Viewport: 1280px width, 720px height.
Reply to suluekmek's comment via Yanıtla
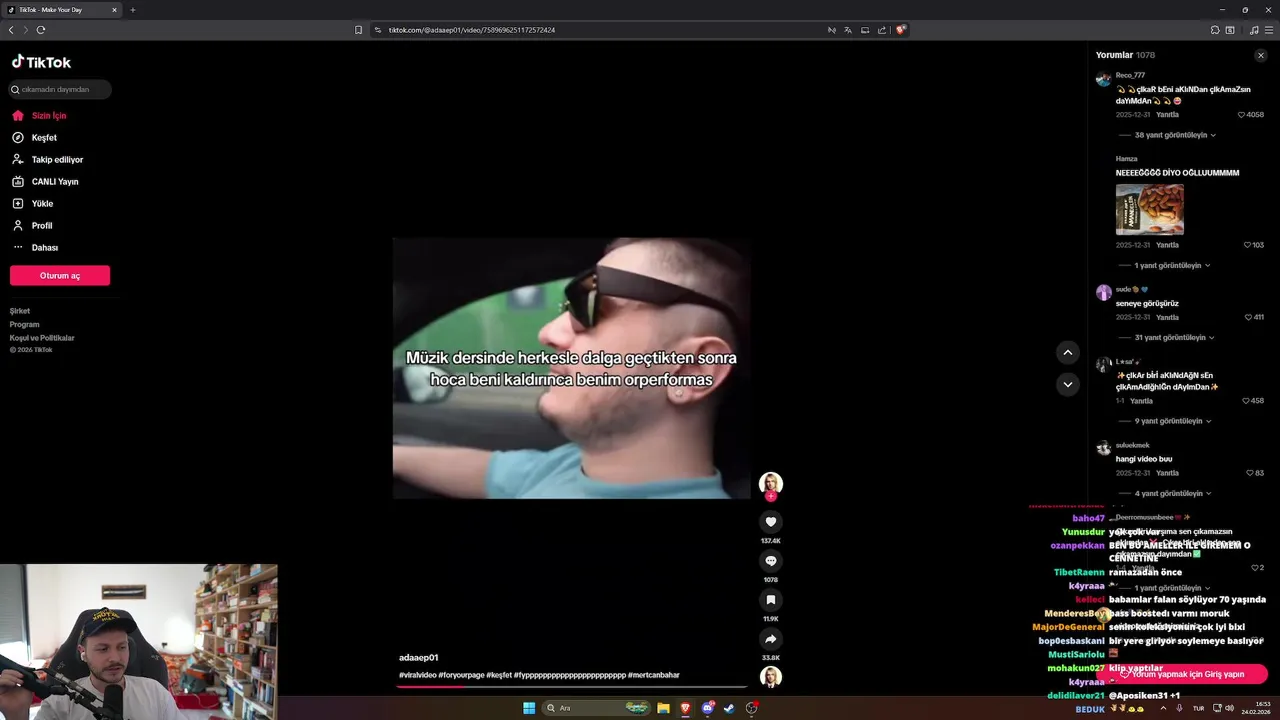[x=1167, y=473]
